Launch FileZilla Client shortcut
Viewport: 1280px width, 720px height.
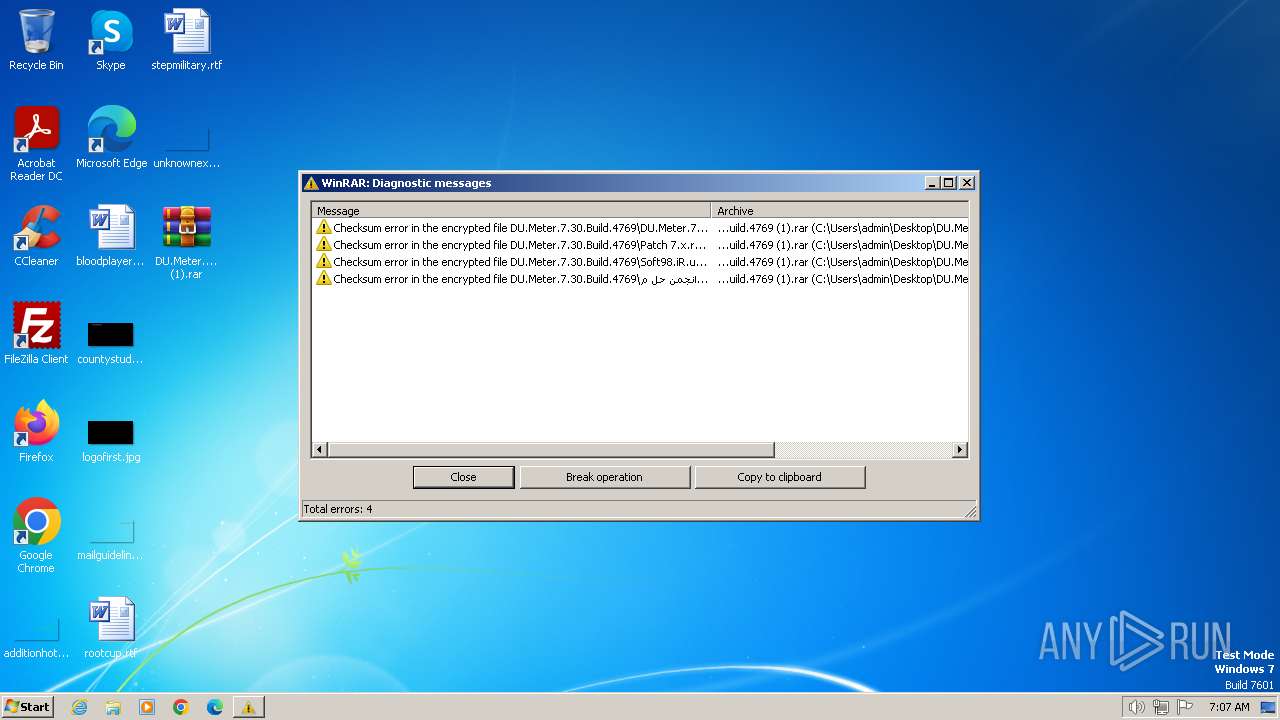(36, 333)
